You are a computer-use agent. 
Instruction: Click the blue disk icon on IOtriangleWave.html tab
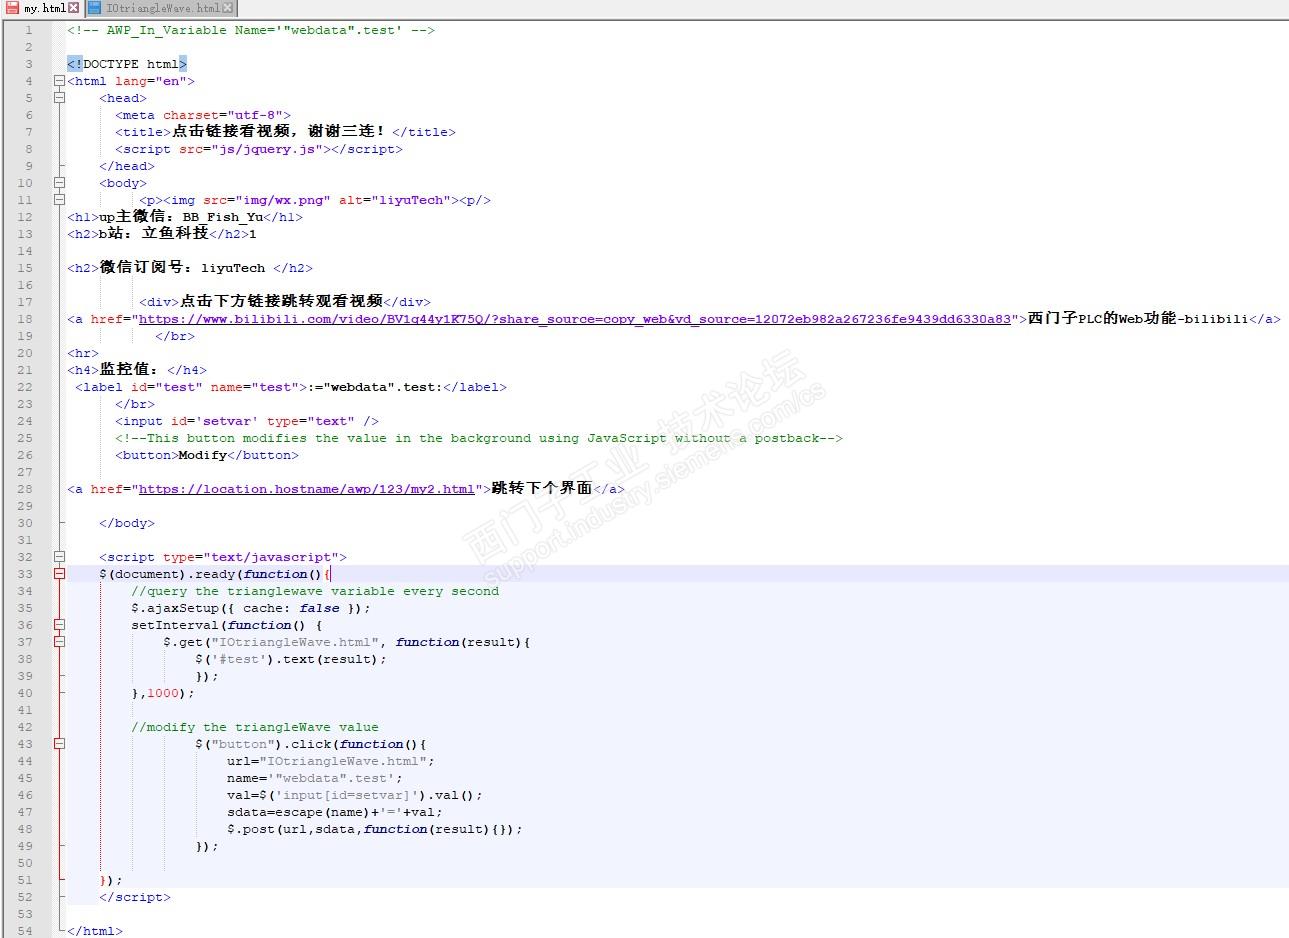[94, 8]
